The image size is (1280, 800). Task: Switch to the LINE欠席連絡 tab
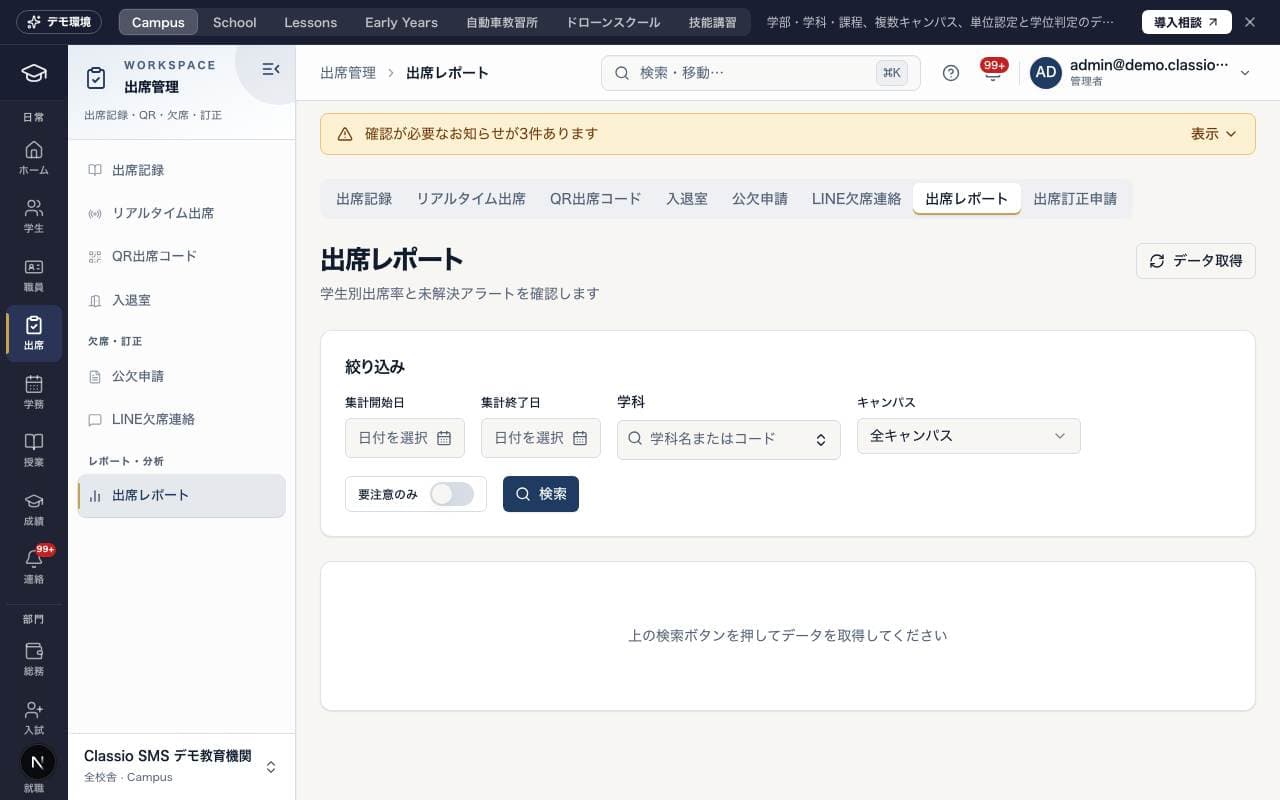pos(856,199)
